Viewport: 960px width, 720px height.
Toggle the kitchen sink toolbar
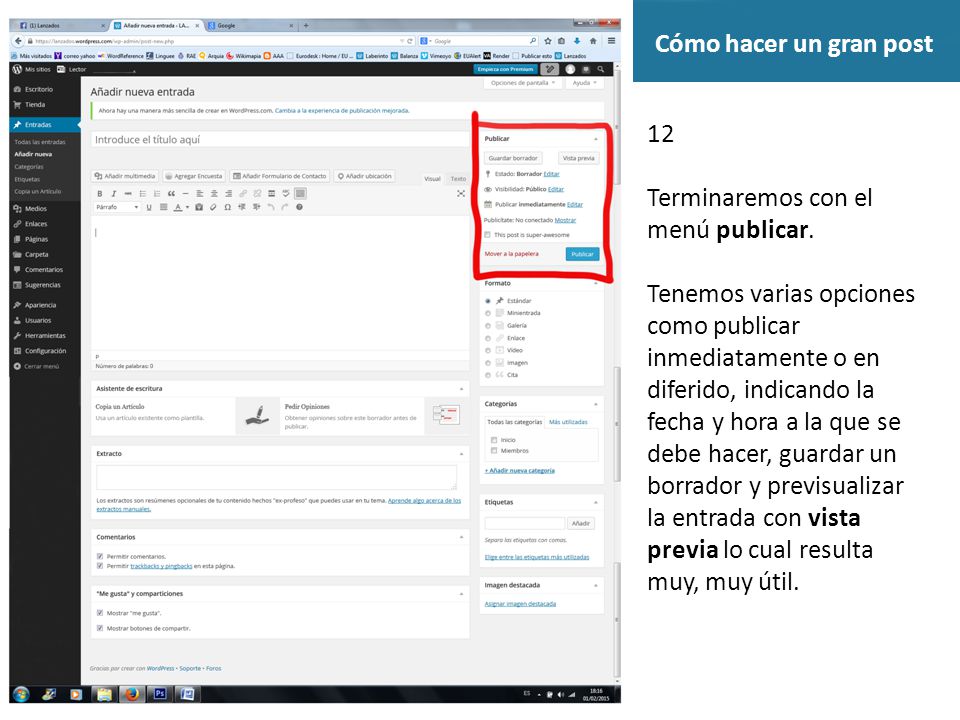[300, 193]
